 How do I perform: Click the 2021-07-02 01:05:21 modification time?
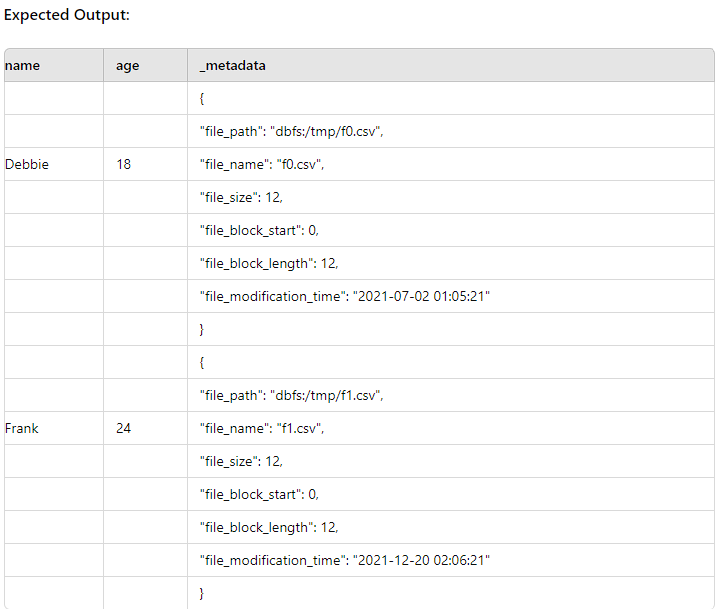click(421, 296)
